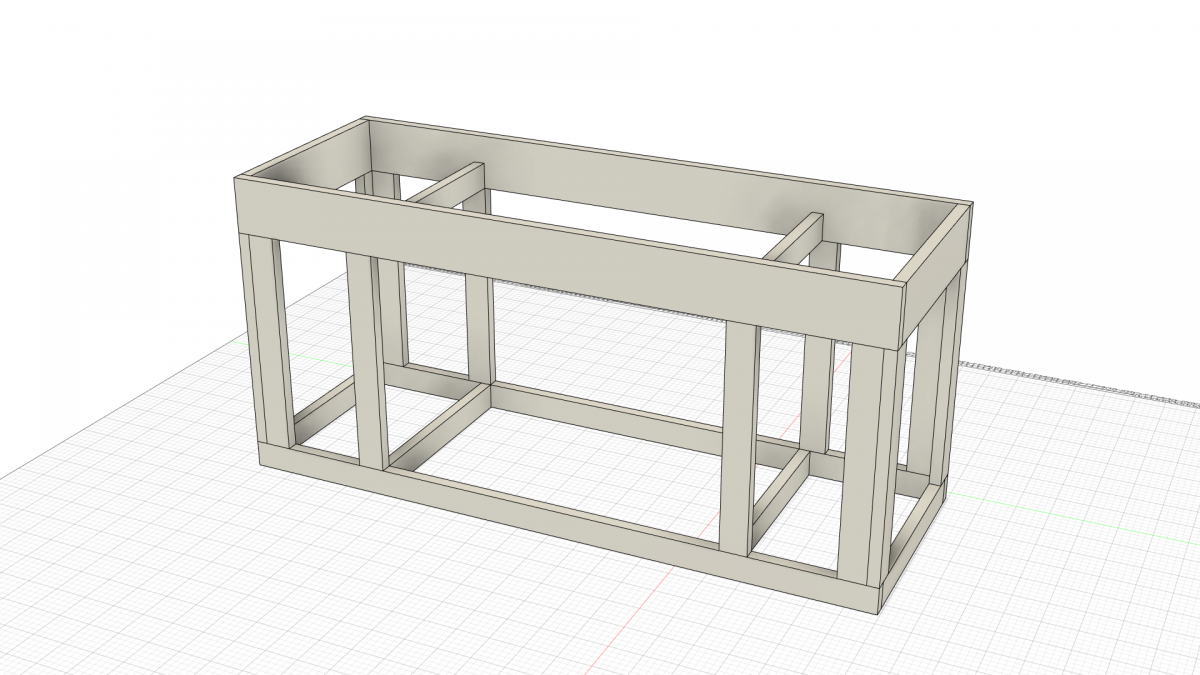Select the front top long board face
The height and width of the screenshot is (675, 1200).
click(x=570, y=262)
